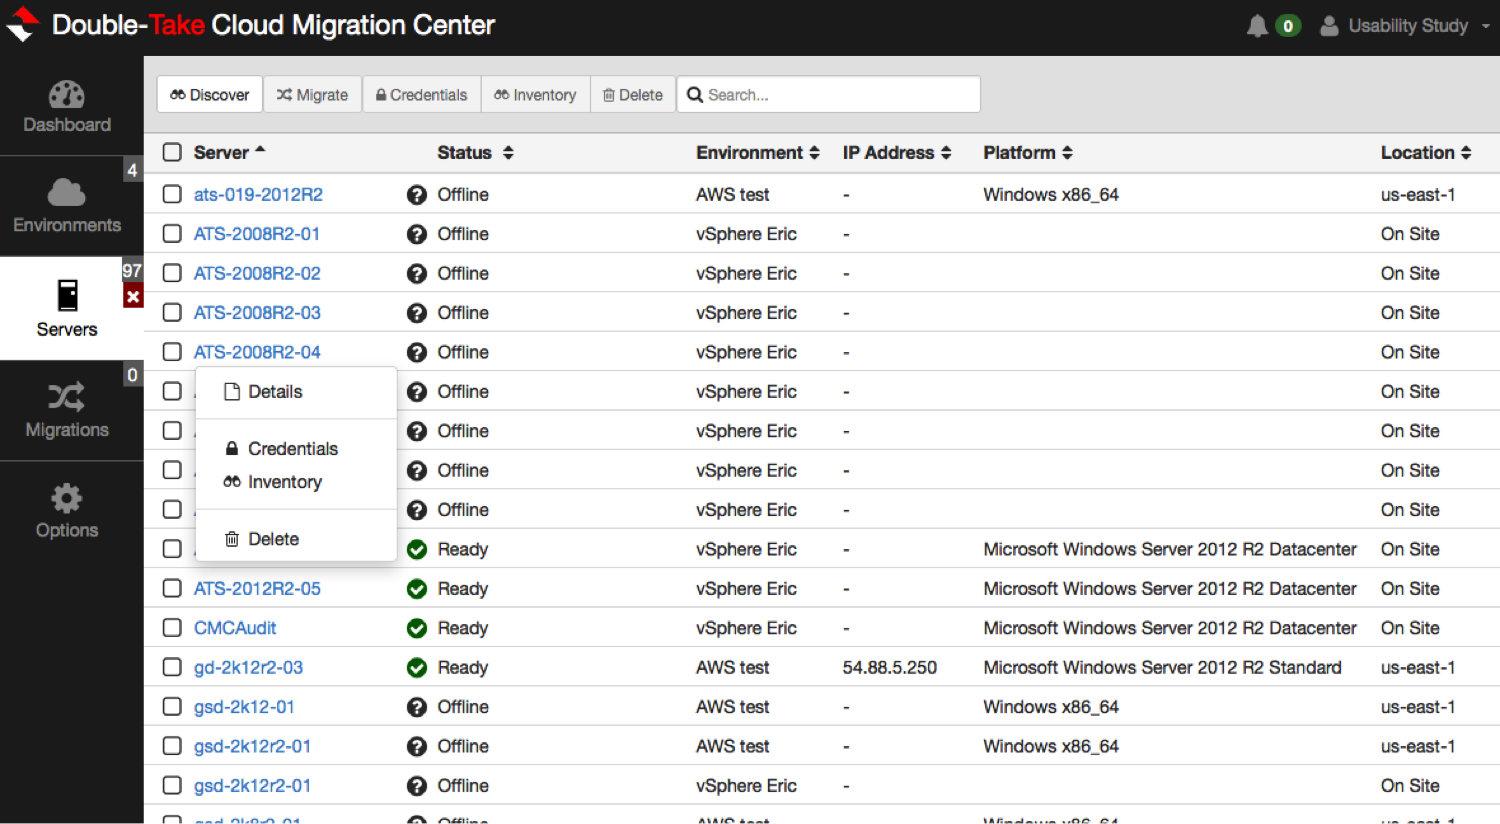This screenshot has height=824, width=1500.
Task: Click the magnifier icon in search box
Action: (x=695, y=95)
